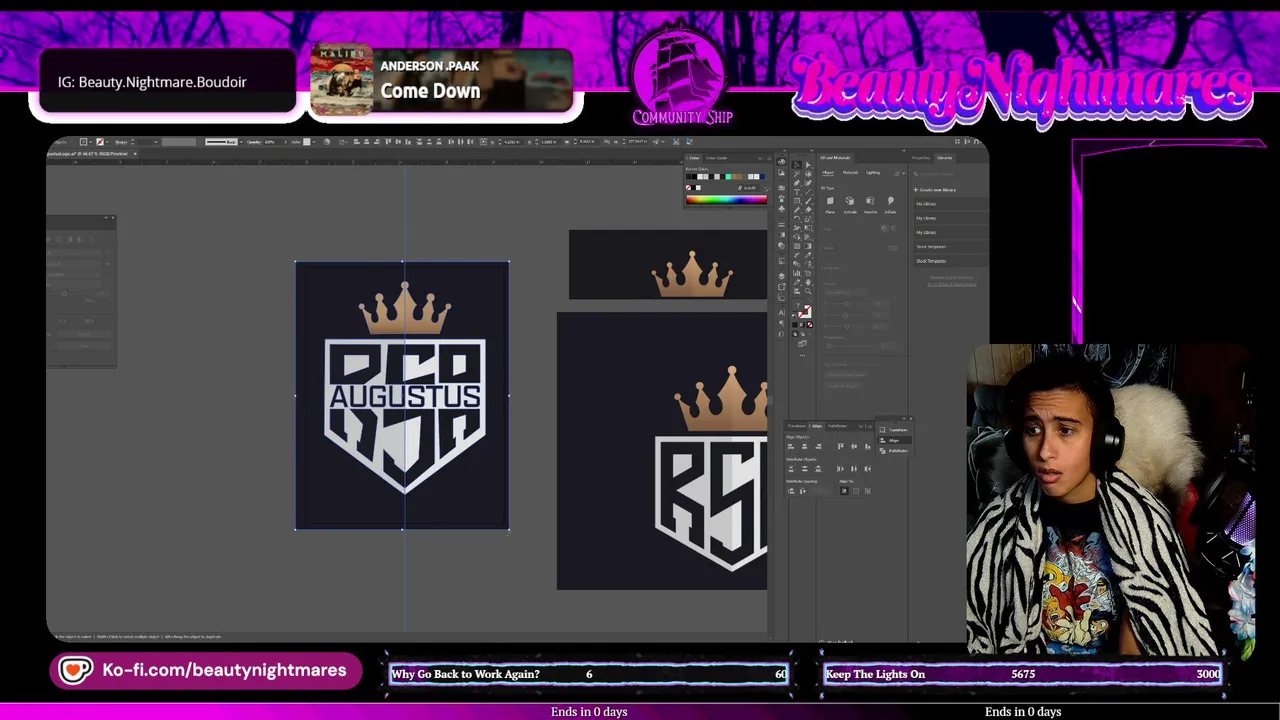1280x720 pixels.
Task: Click Transform in floating icon dock
Action: tap(894, 430)
